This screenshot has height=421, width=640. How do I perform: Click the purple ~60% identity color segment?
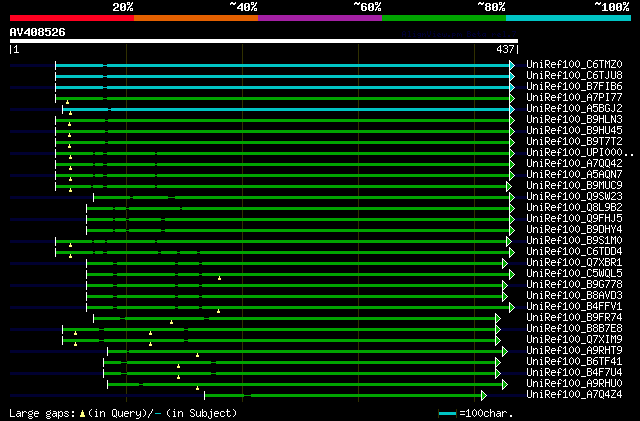320,18
